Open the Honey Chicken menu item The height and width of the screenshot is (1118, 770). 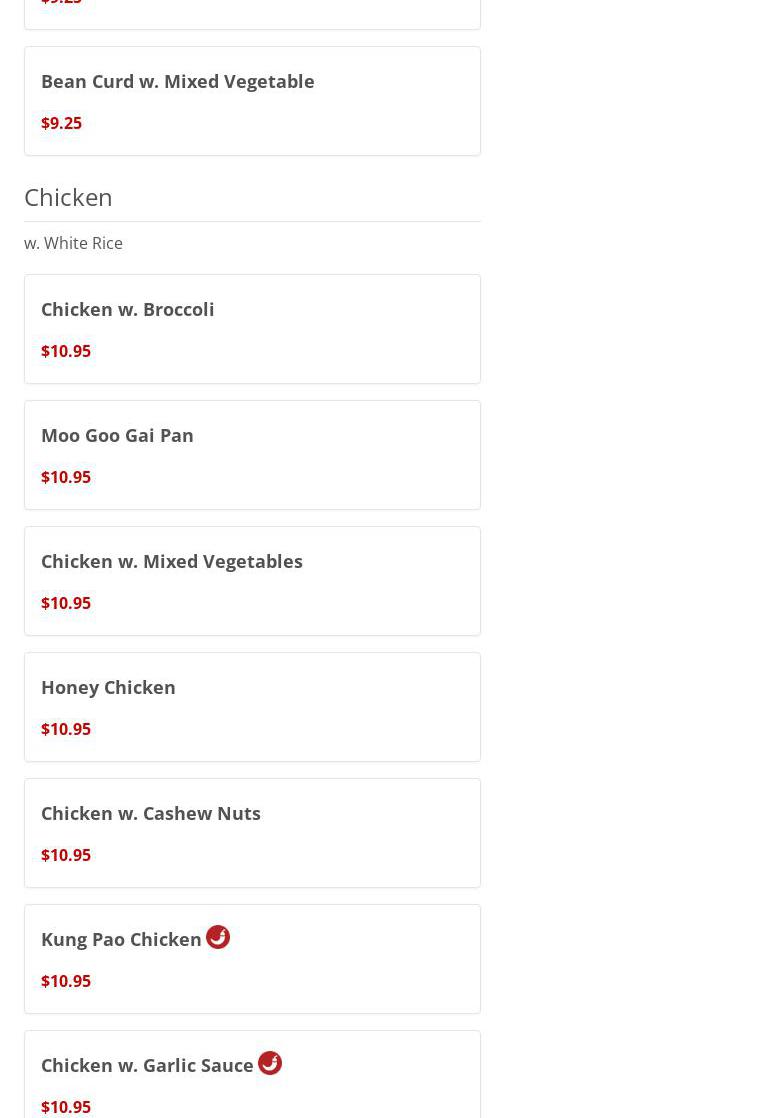(x=108, y=687)
